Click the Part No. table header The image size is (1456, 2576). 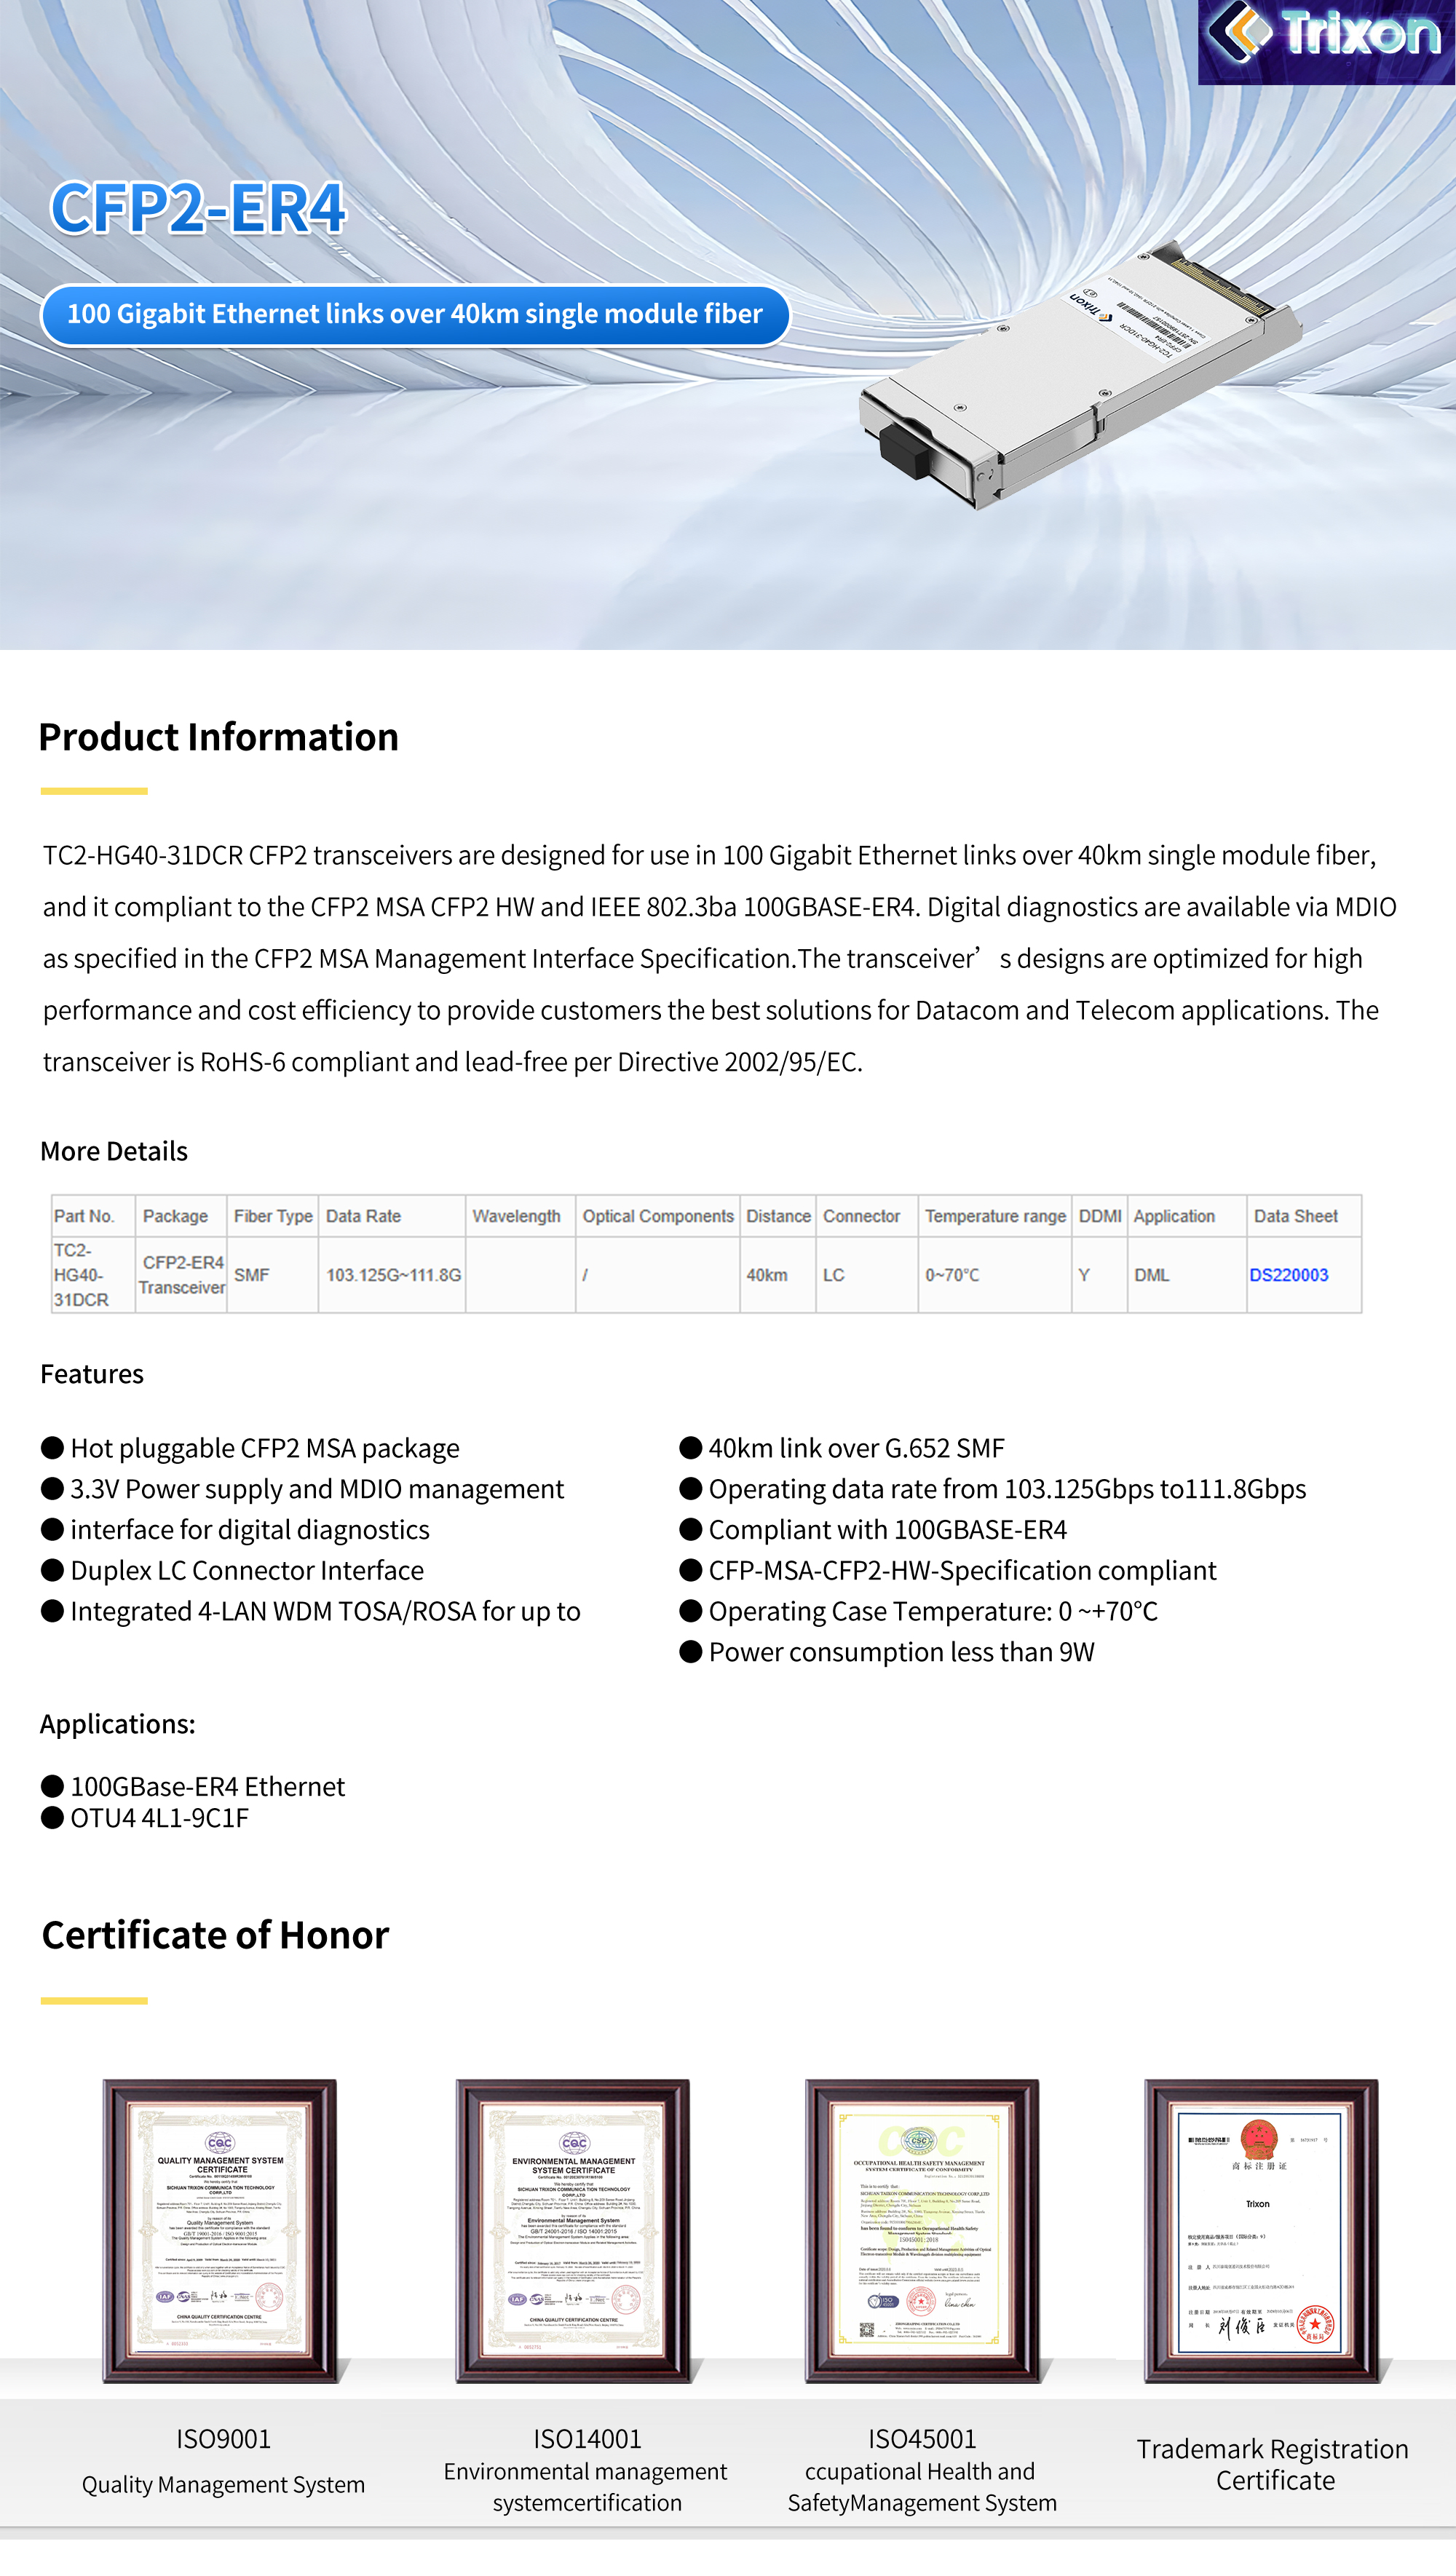[84, 1216]
